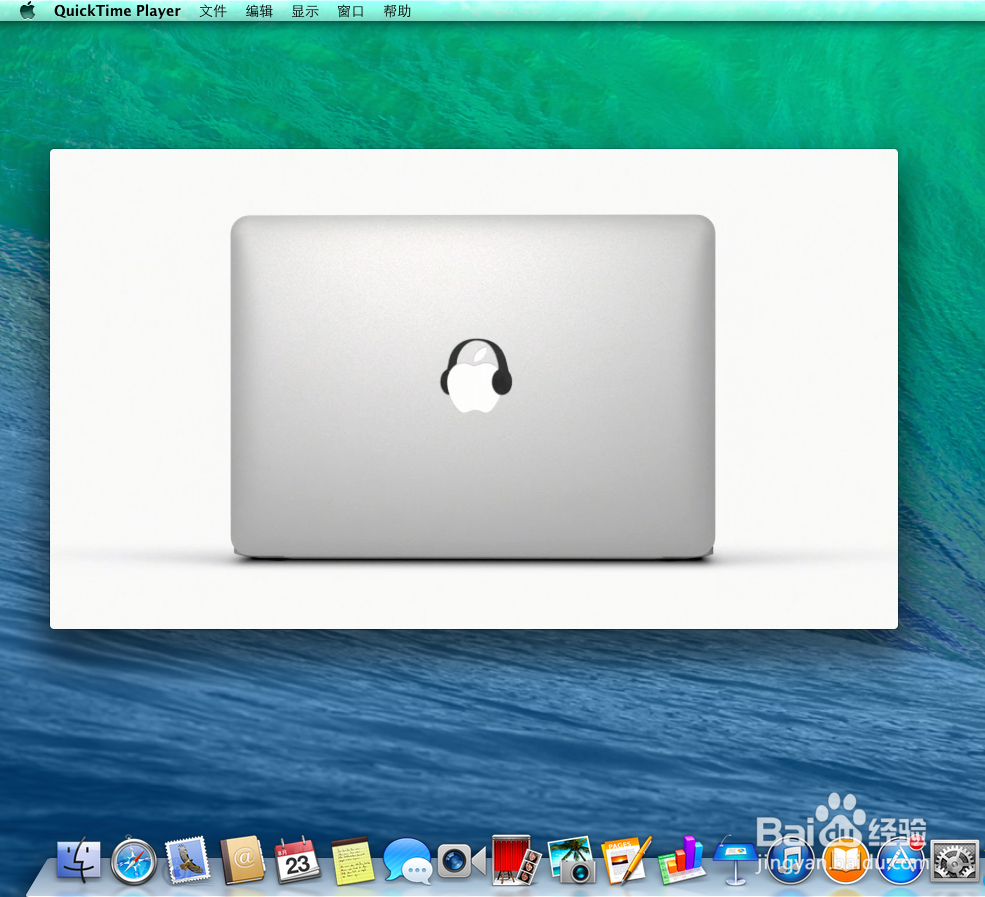Open Mail stamp icon in Dock

[187, 860]
